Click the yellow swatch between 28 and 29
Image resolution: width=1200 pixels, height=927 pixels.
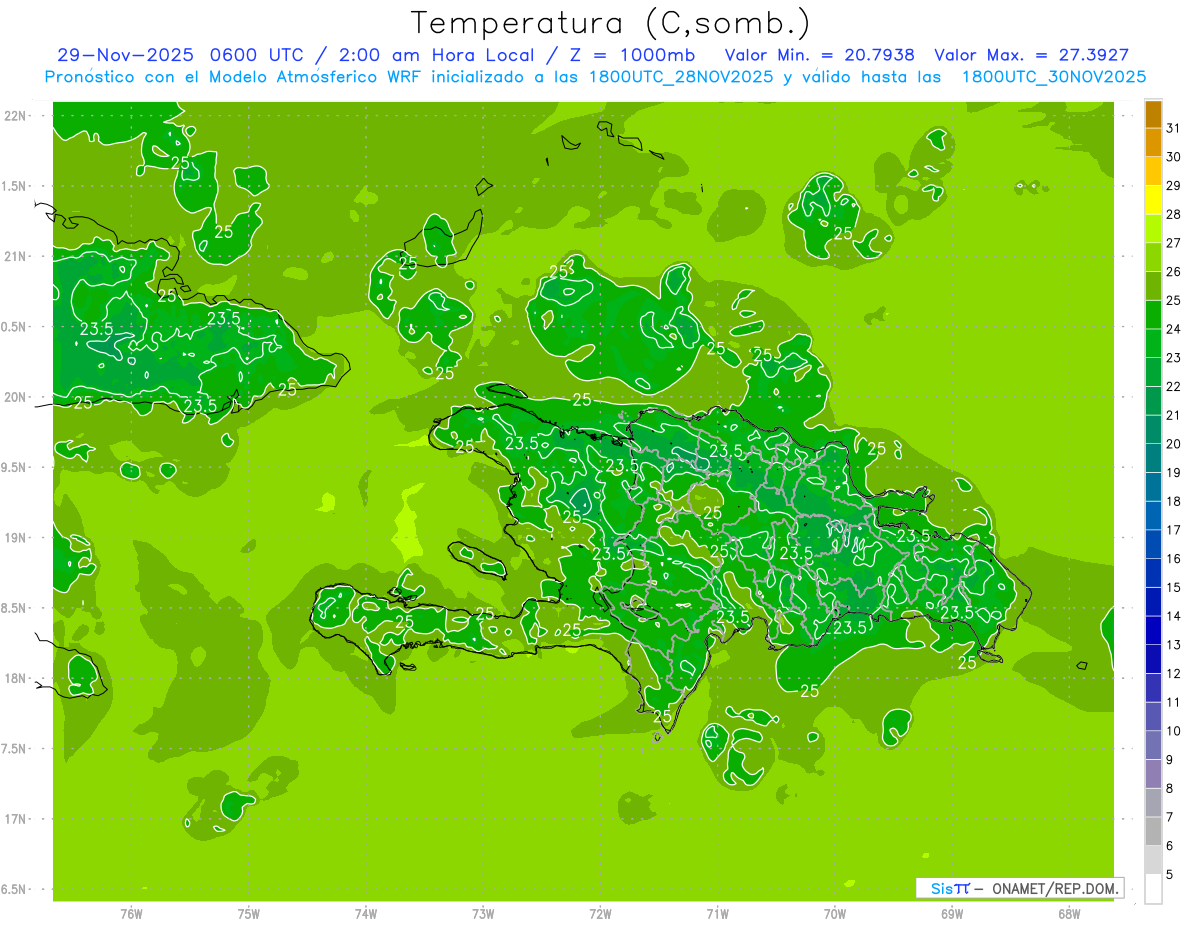click(1153, 200)
